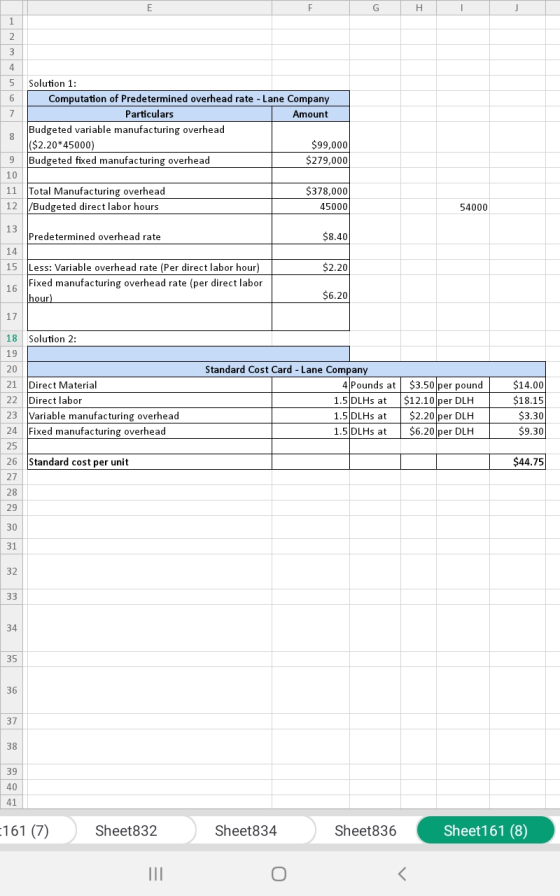Tap the Android home button icon
The width and height of the screenshot is (560, 896).
coord(279,874)
